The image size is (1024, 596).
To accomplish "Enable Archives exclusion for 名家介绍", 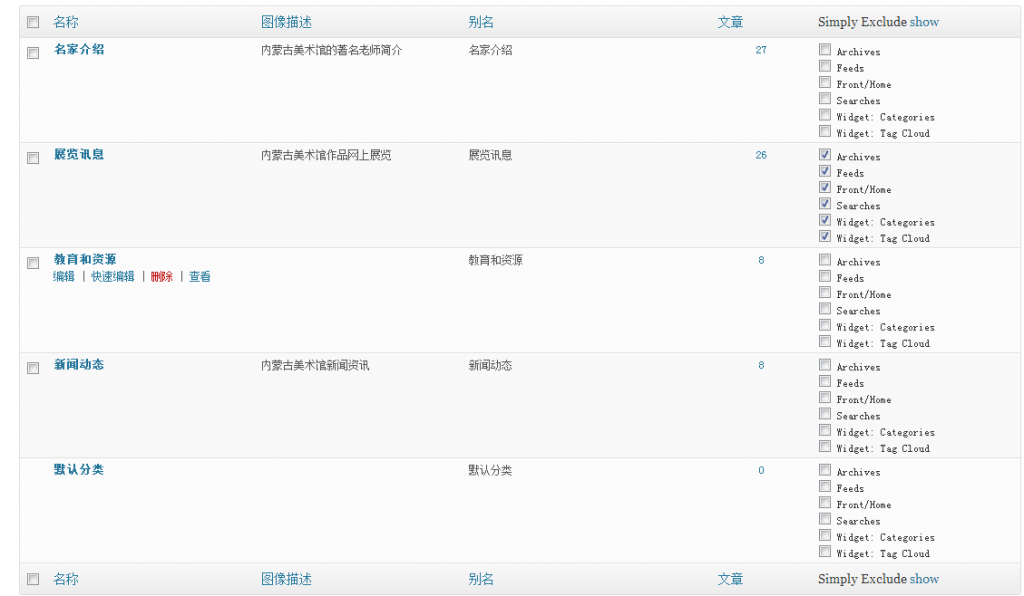I will (x=825, y=49).
